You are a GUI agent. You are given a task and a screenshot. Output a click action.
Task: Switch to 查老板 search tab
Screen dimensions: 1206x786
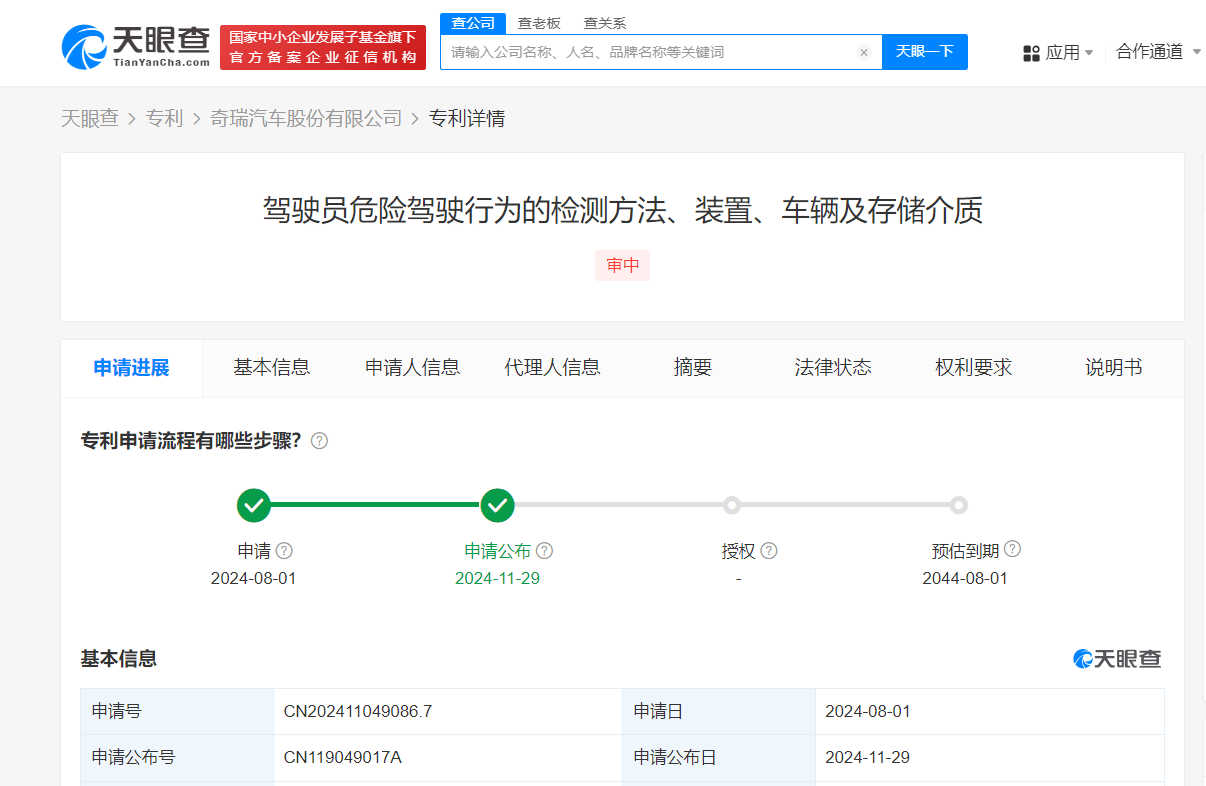539,23
